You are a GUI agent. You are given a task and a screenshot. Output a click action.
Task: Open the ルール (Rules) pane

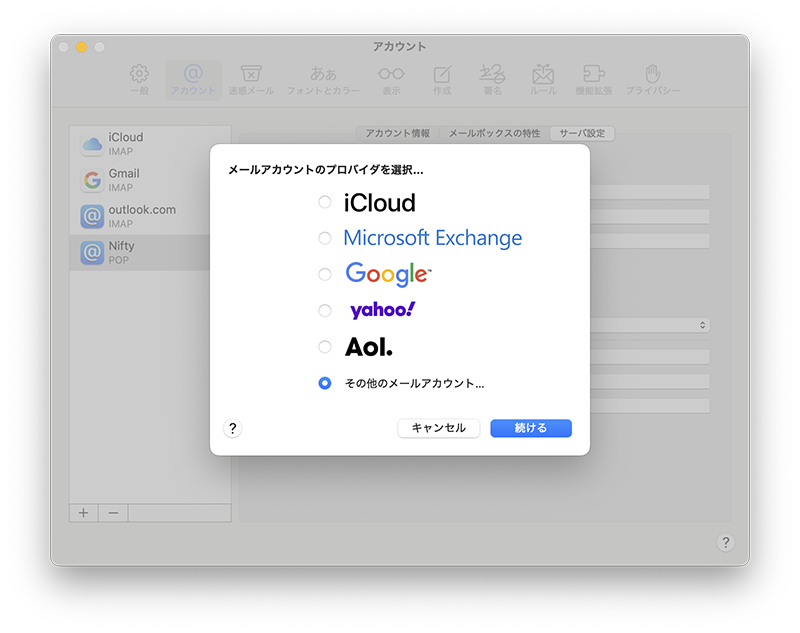pos(543,79)
